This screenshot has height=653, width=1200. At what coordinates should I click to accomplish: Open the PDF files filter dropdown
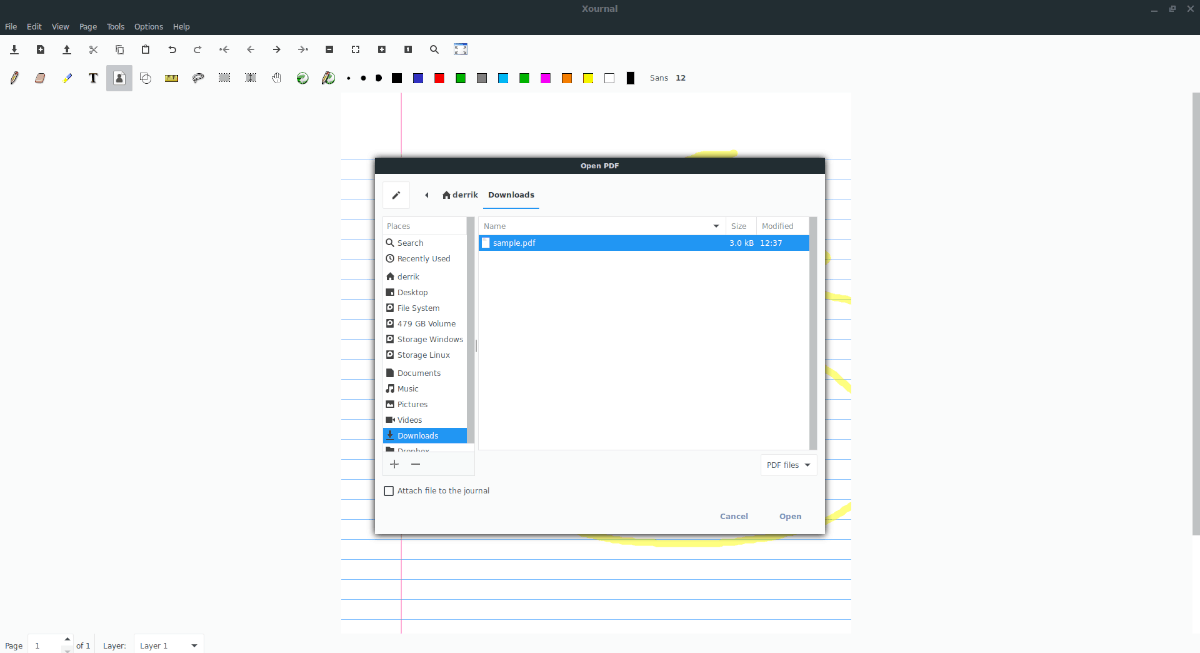click(x=789, y=465)
